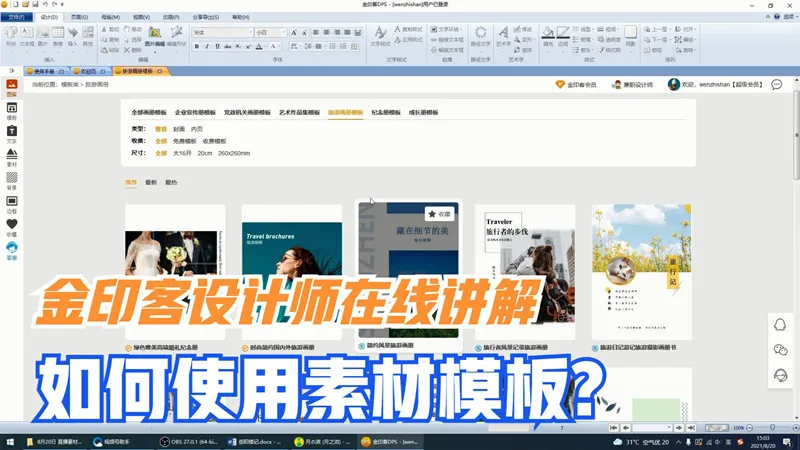Open the 金印客会员 membership link
Viewport: 800px width, 450px height.
pyautogui.click(x=576, y=85)
